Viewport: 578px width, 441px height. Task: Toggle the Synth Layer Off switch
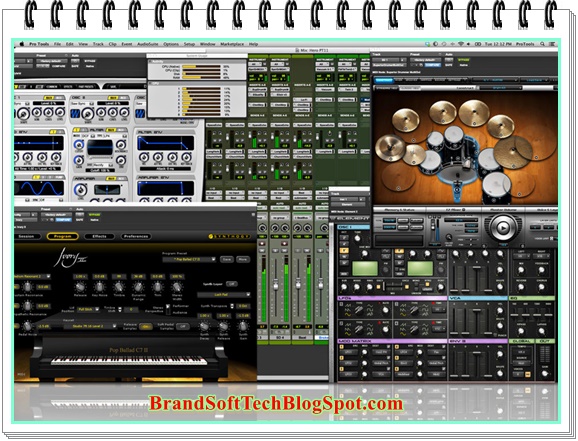[231, 284]
